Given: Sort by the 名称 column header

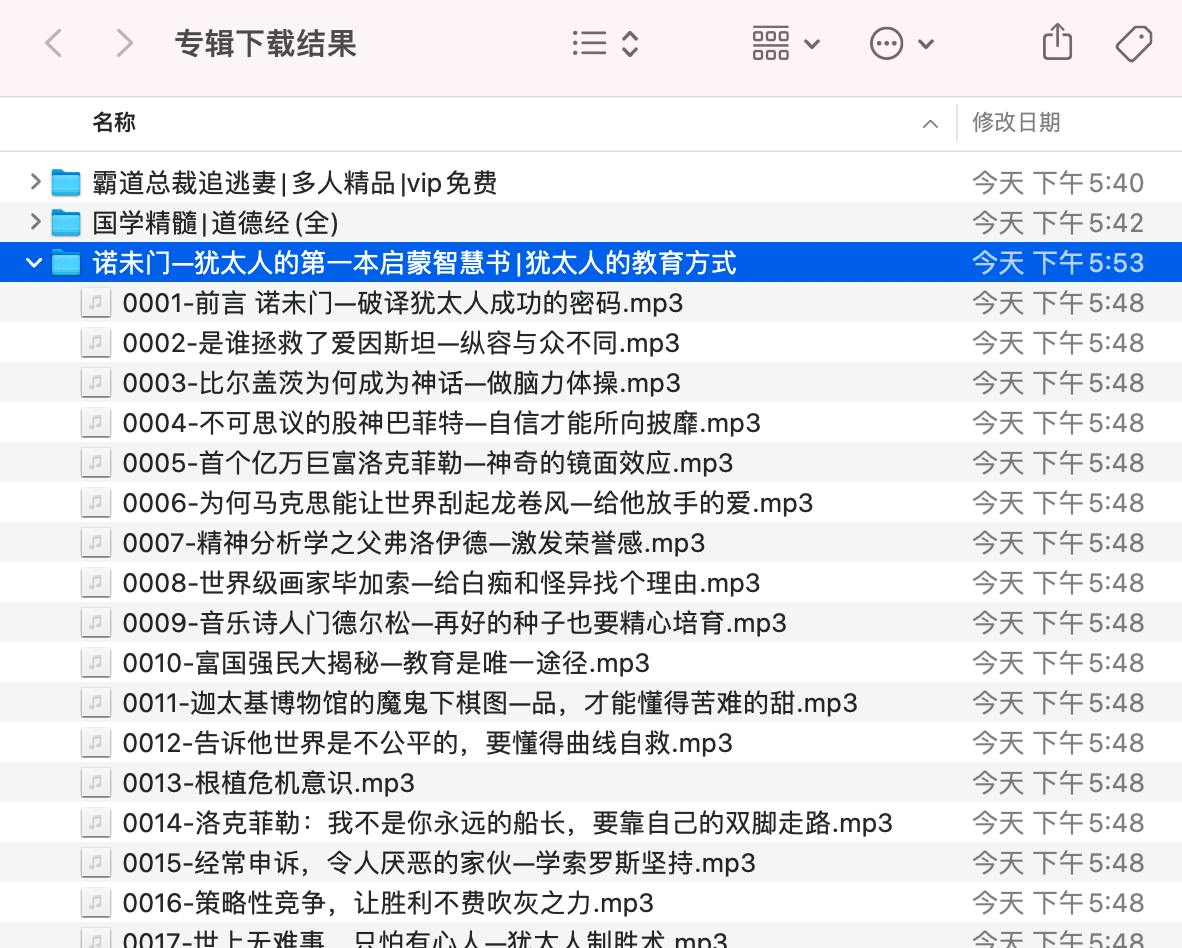Looking at the screenshot, I should 114,122.
